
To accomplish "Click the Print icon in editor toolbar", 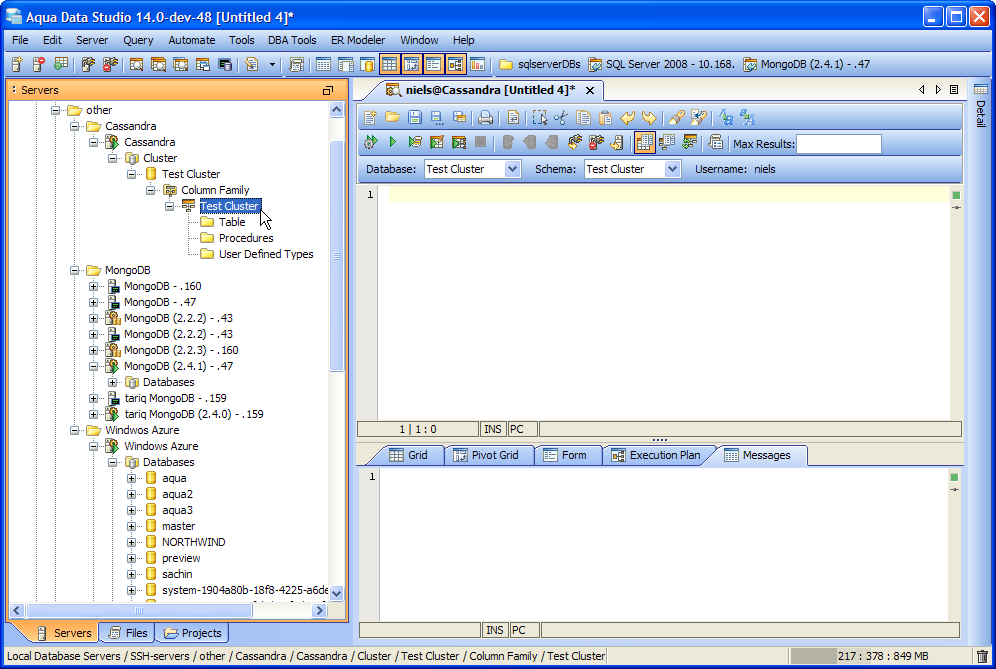I will coord(485,118).
